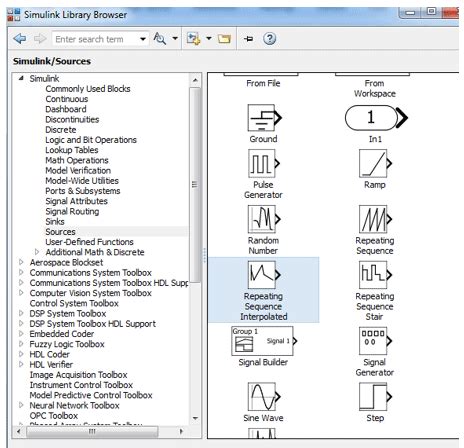Viewport: 464px width, 448px height.
Task: Select the Signal Generator block
Action: coord(375,341)
